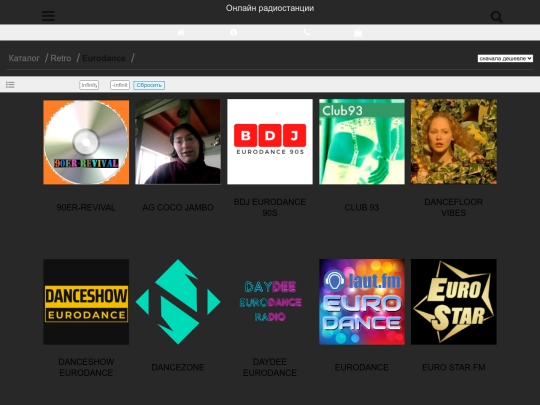The height and width of the screenshot is (405, 540).
Task: Go to home via house icon
Action: [181, 32]
